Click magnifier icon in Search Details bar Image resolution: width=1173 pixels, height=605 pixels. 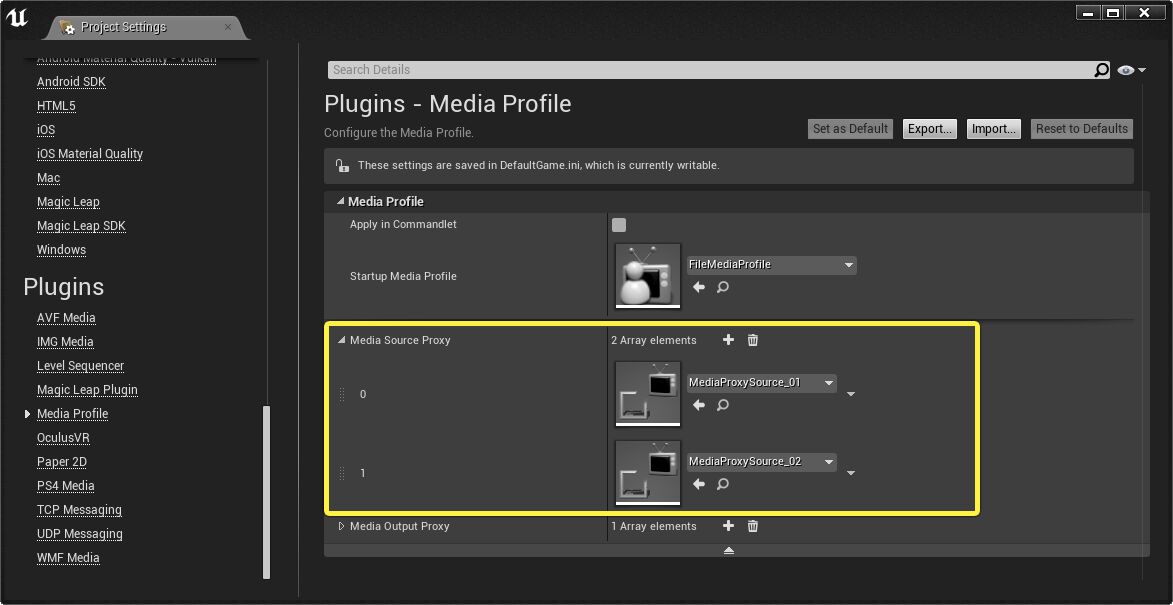click(1101, 69)
